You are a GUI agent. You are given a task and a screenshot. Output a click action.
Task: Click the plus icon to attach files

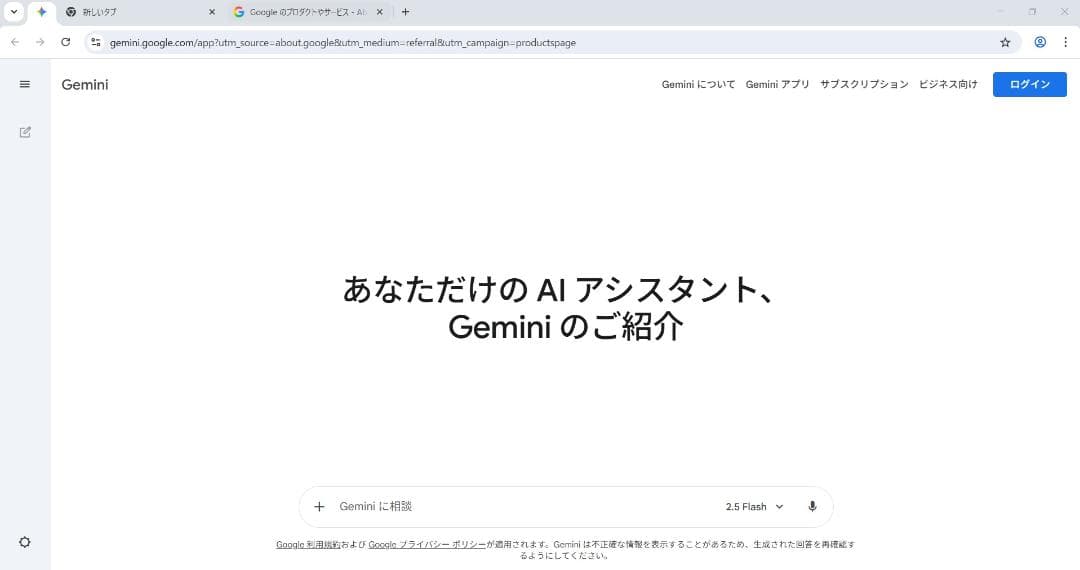click(x=319, y=507)
